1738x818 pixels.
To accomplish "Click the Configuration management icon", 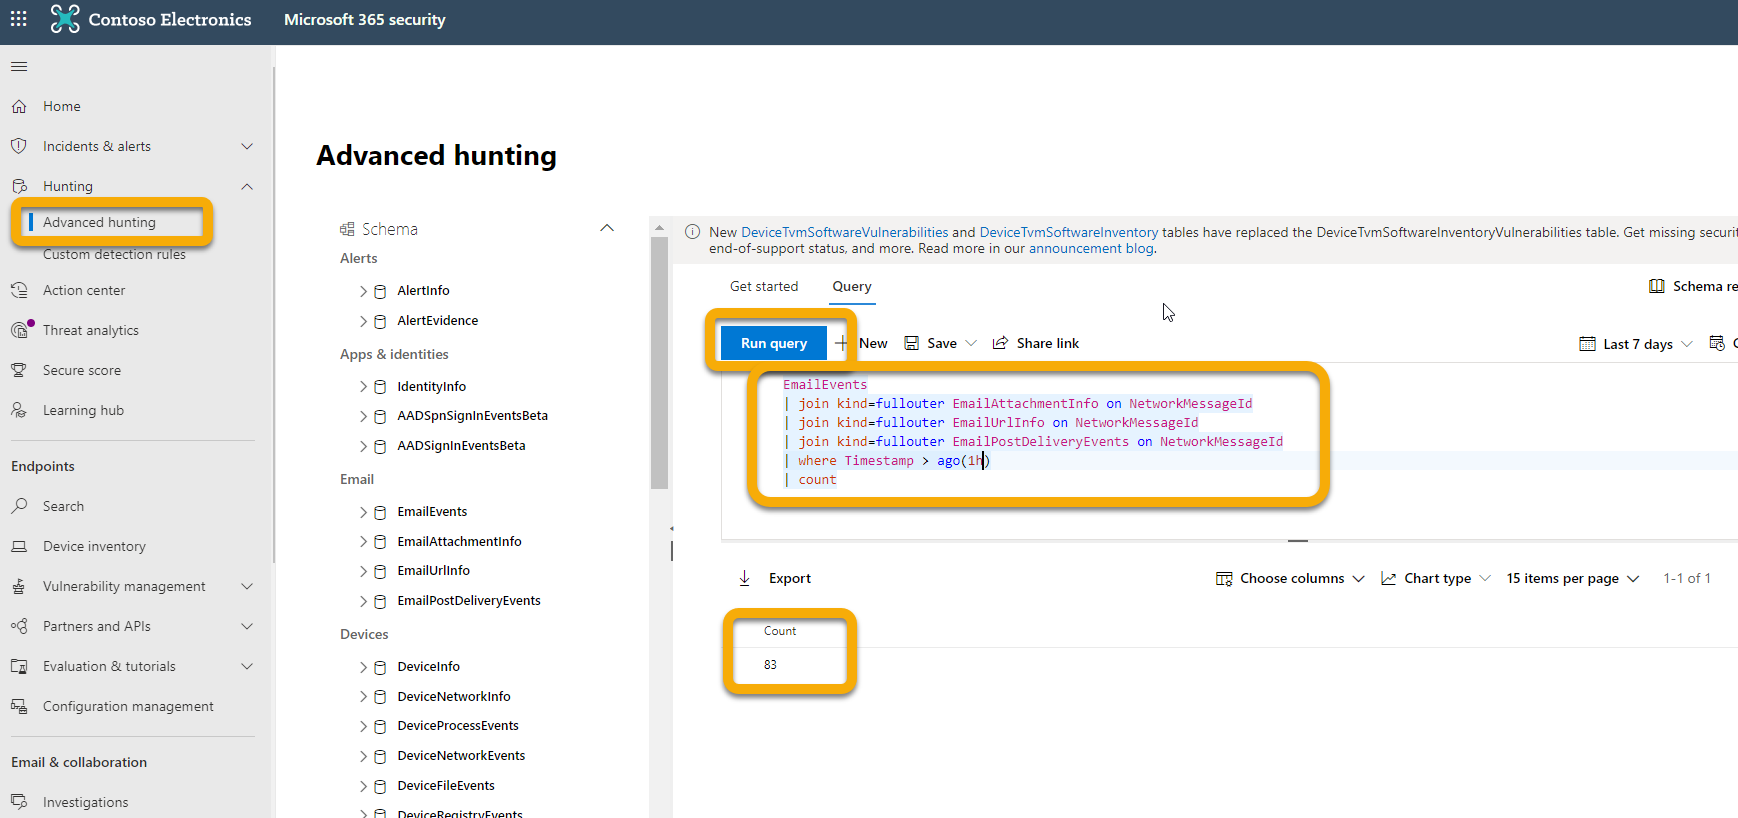I will pos(19,706).
